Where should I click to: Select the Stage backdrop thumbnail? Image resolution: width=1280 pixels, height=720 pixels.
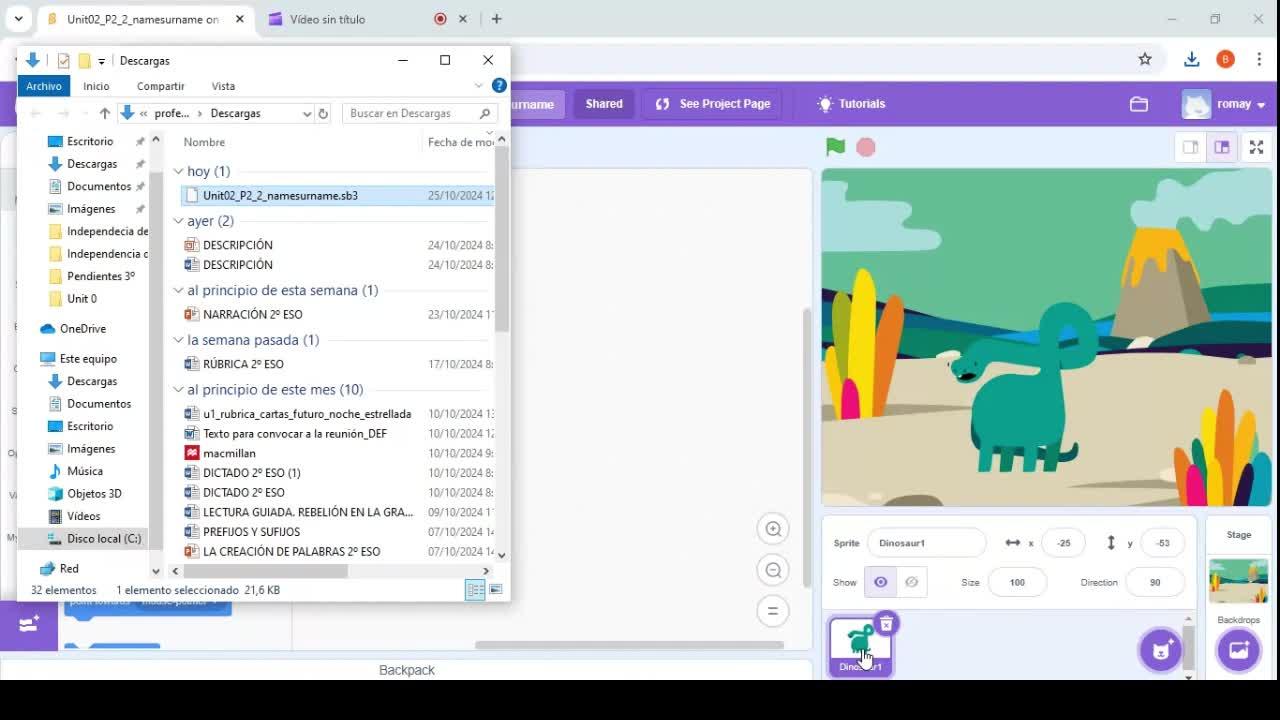(x=1238, y=582)
